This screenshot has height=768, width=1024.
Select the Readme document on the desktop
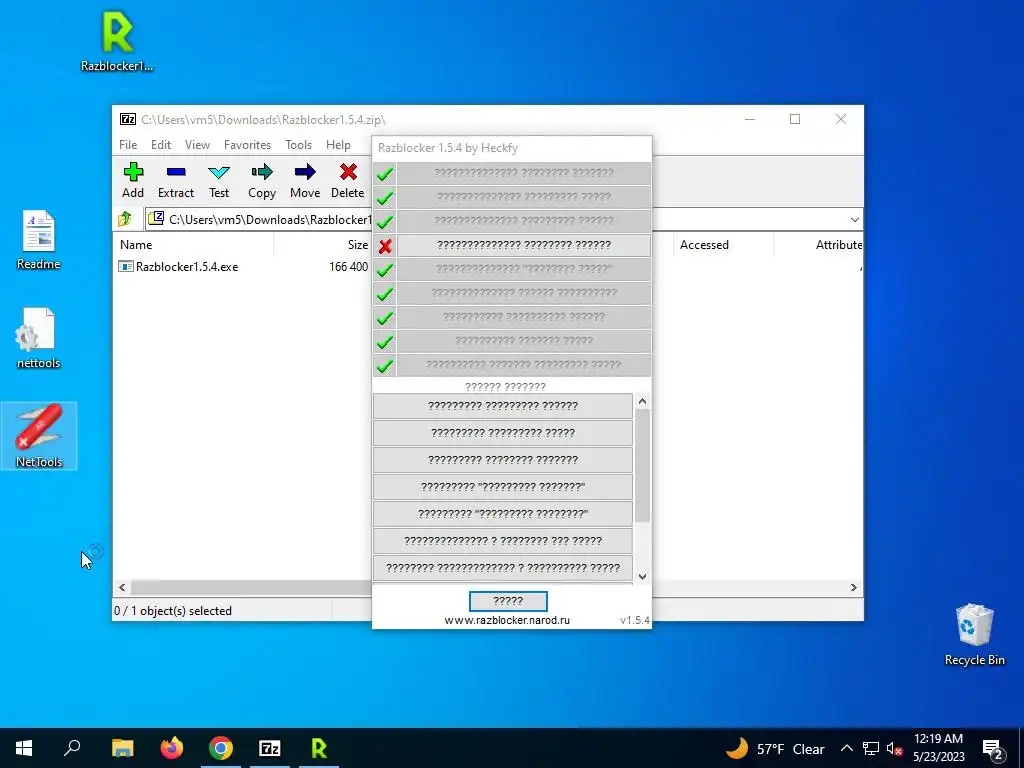[x=39, y=240]
